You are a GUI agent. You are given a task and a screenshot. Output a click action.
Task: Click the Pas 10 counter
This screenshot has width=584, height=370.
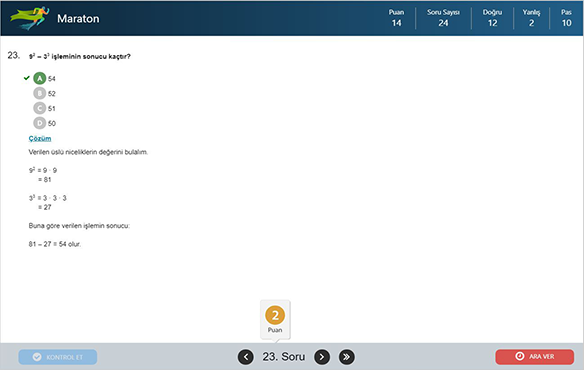566,18
